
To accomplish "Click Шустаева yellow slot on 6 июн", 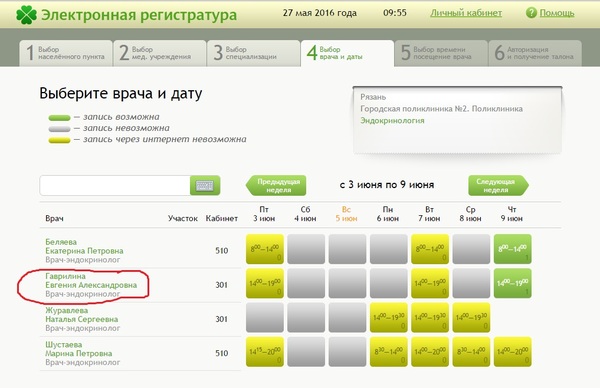I will click(x=389, y=352).
